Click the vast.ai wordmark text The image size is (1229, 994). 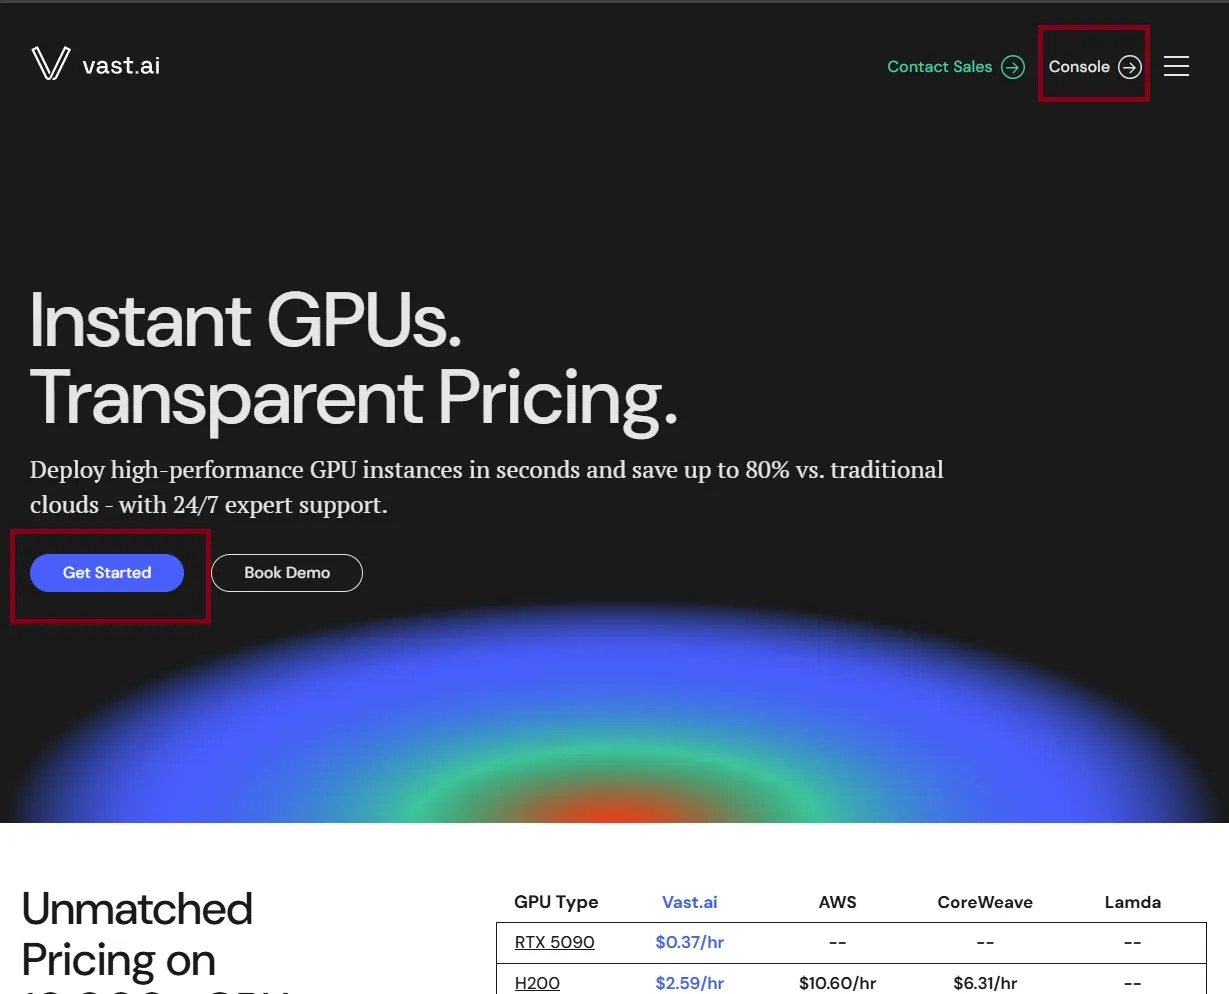(x=121, y=65)
